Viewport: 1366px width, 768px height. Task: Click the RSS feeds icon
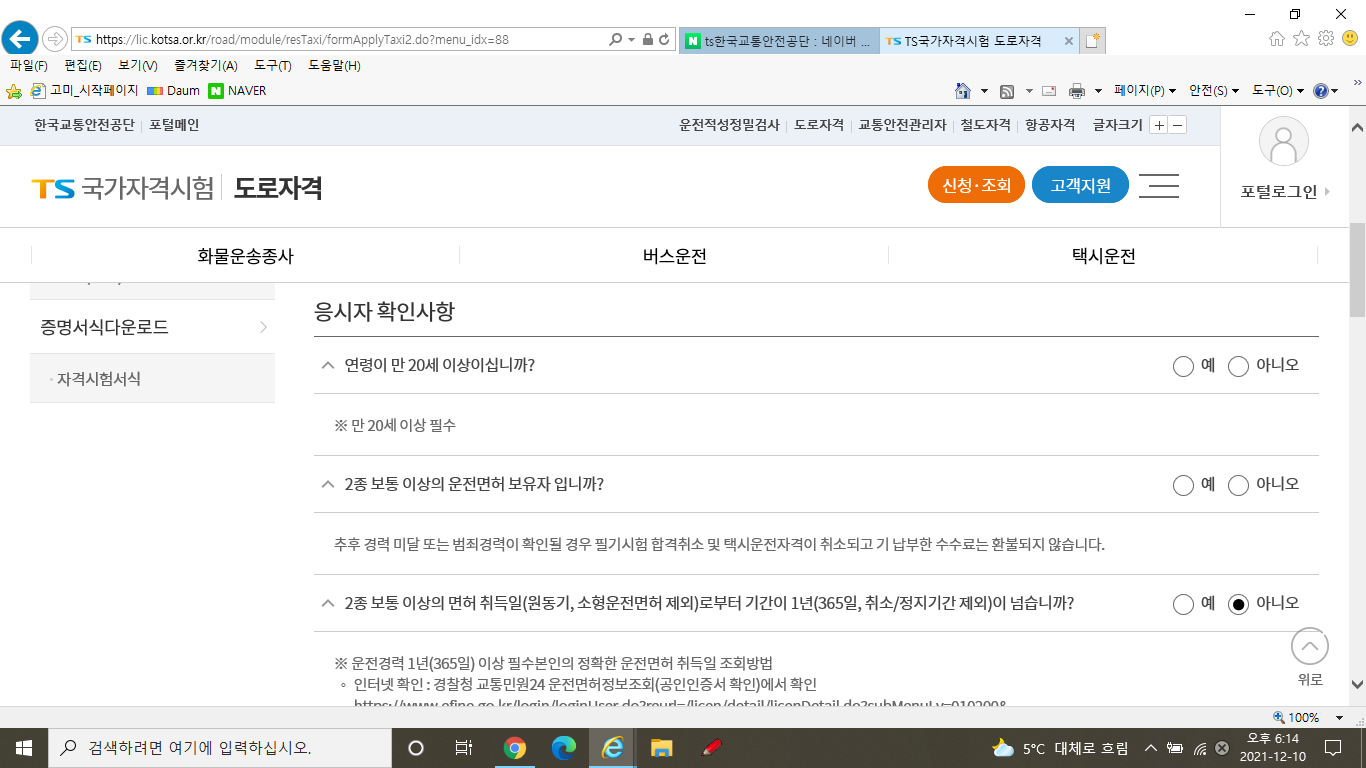(x=1008, y=91)
